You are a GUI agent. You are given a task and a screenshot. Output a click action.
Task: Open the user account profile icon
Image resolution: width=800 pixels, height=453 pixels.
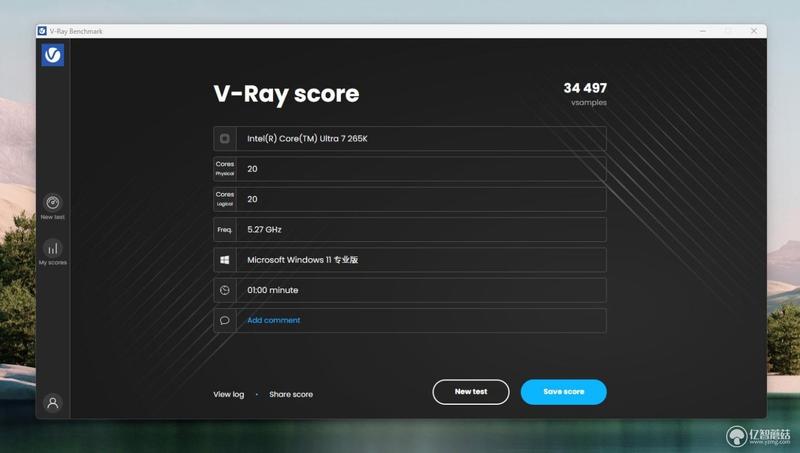tap(53, 402)
